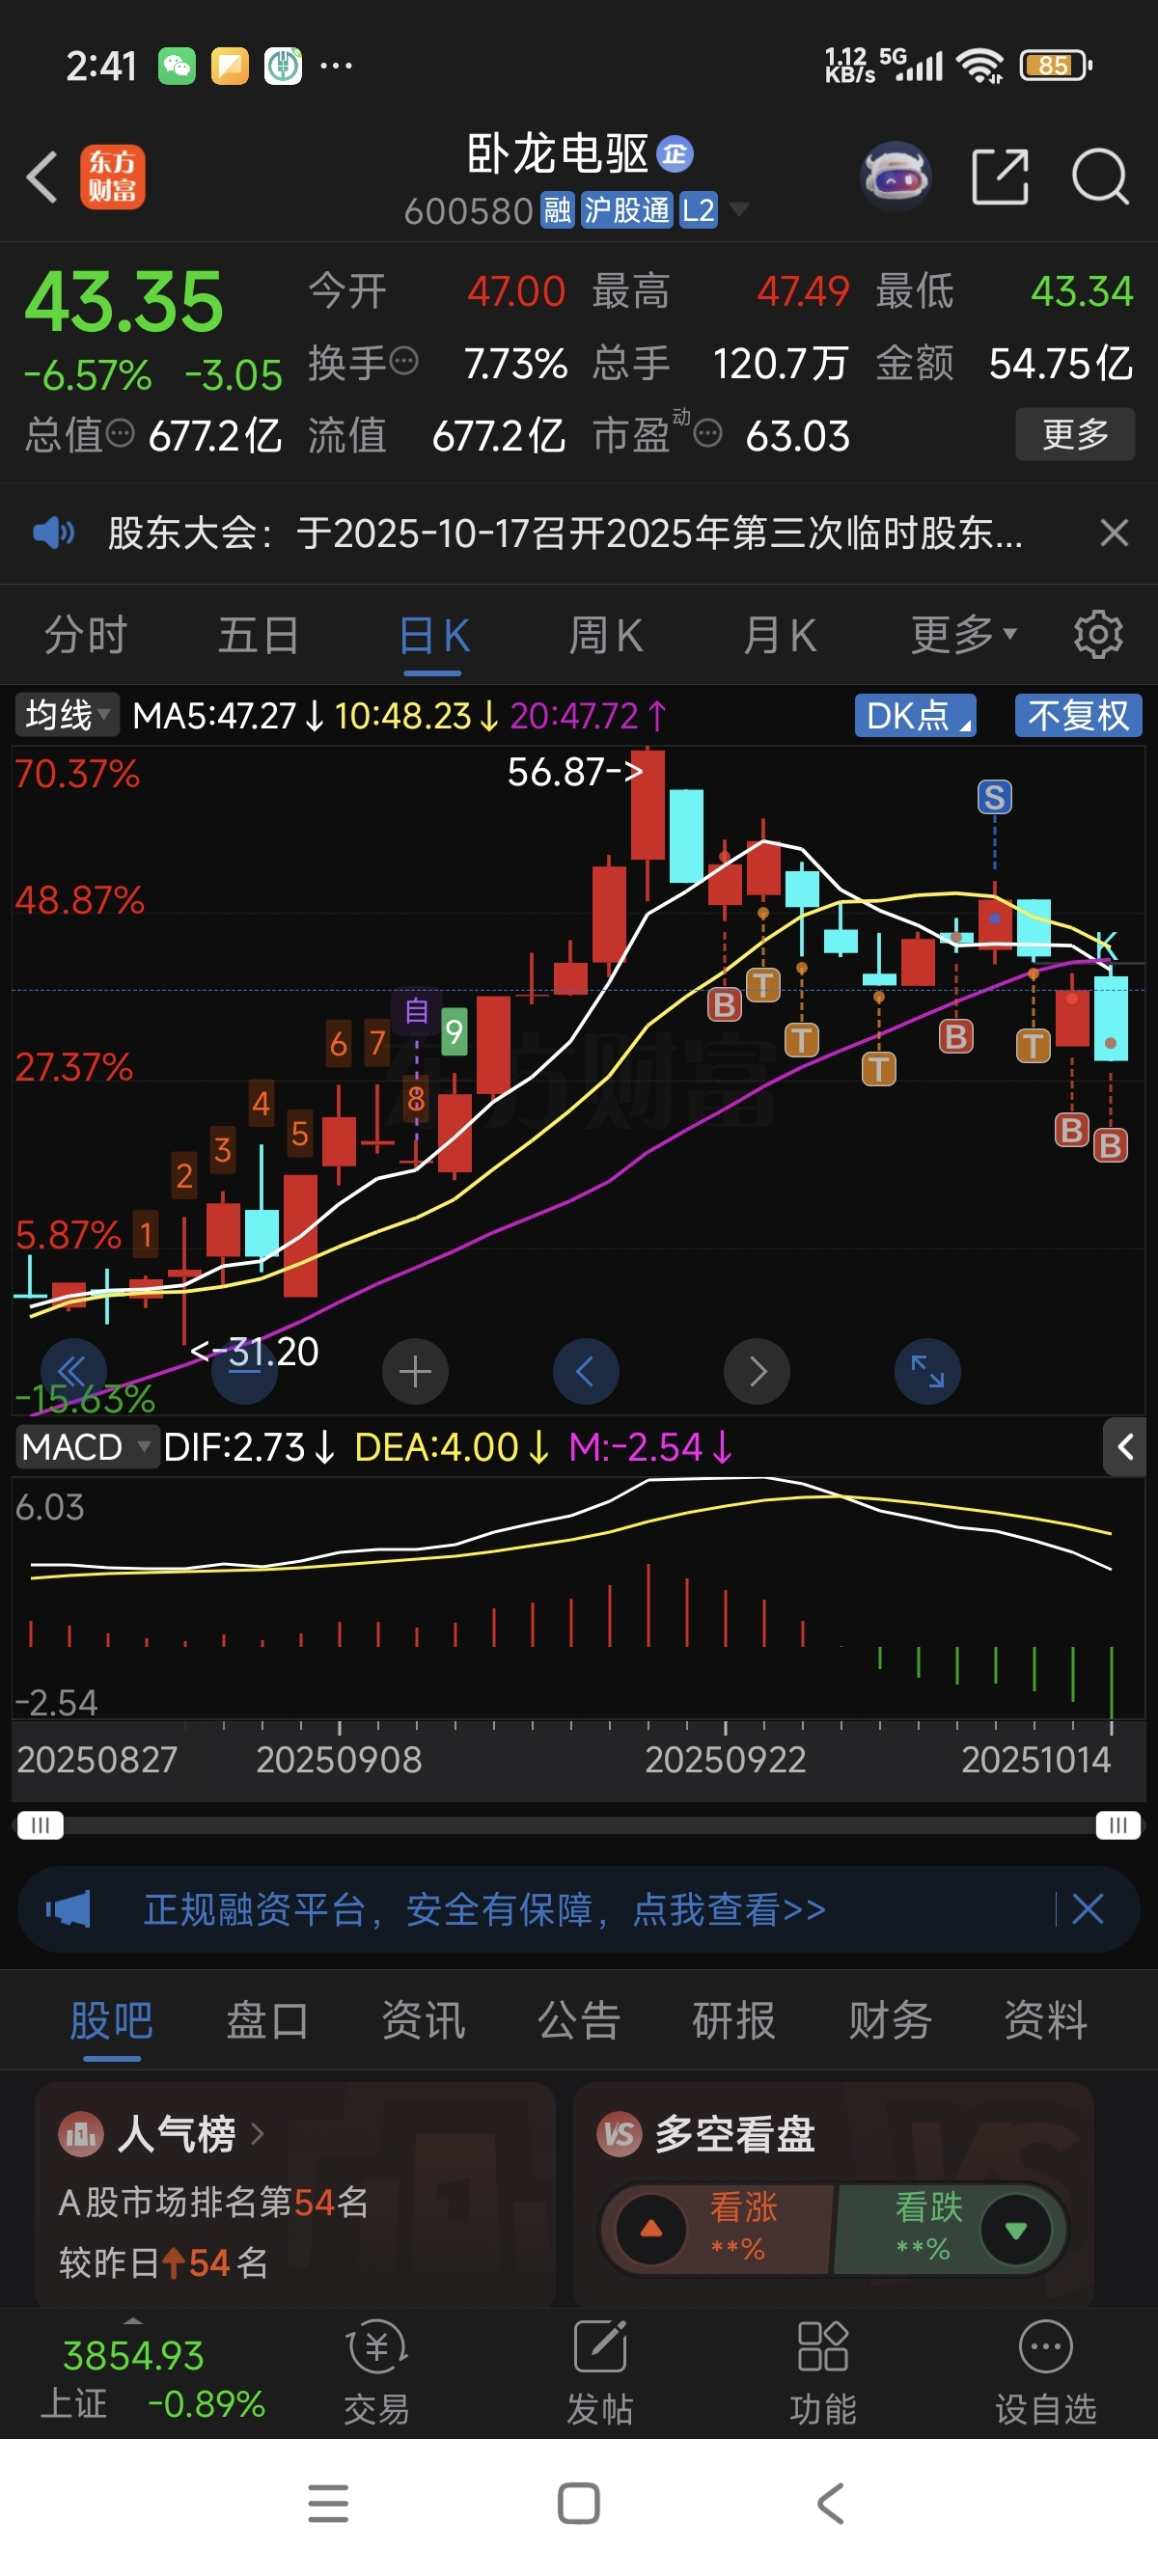Open 交易 from the bottom bar
Viewport: 1158px width, 2576px height.
(377, 2372)
